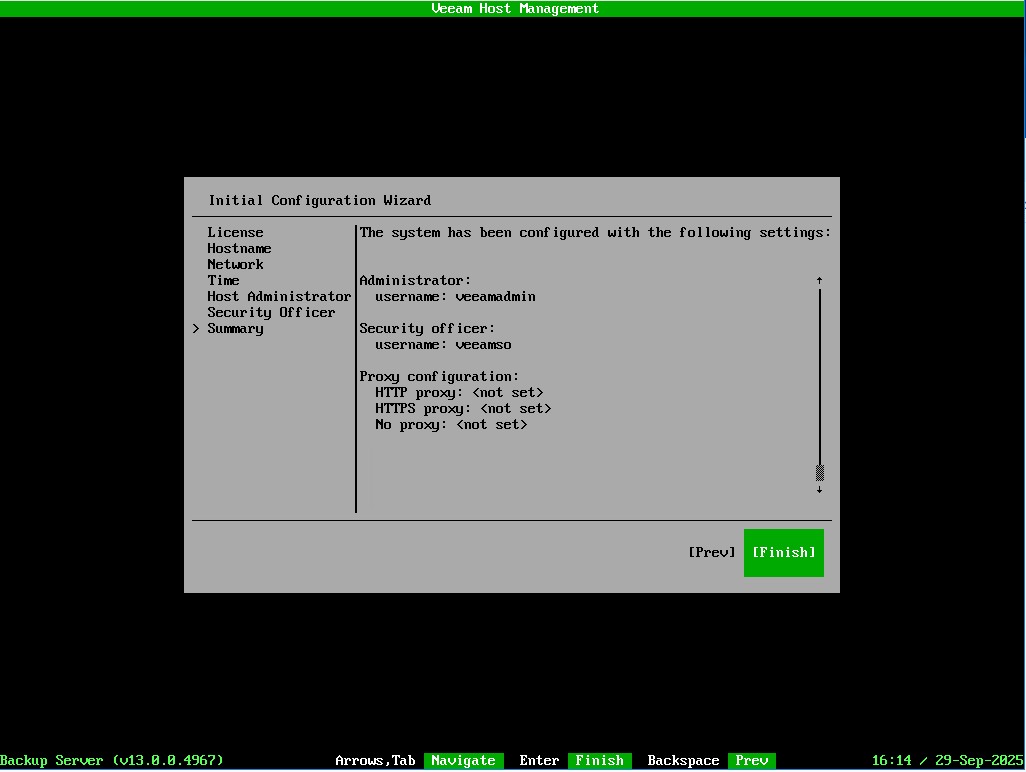
Task: Click the date and time in status bar
Action: coord(947,761)
